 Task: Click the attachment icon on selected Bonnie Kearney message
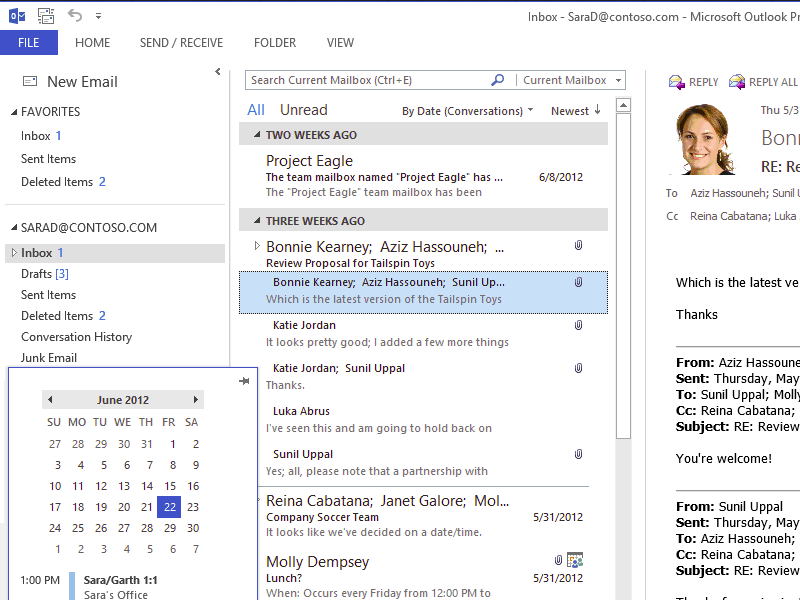[x=578, y=282]
